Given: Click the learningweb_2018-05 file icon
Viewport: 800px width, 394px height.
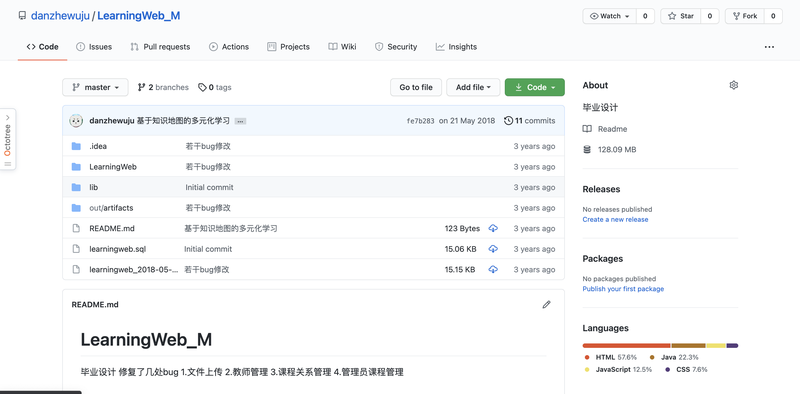Looking at the screenshot, I should 77,269.
